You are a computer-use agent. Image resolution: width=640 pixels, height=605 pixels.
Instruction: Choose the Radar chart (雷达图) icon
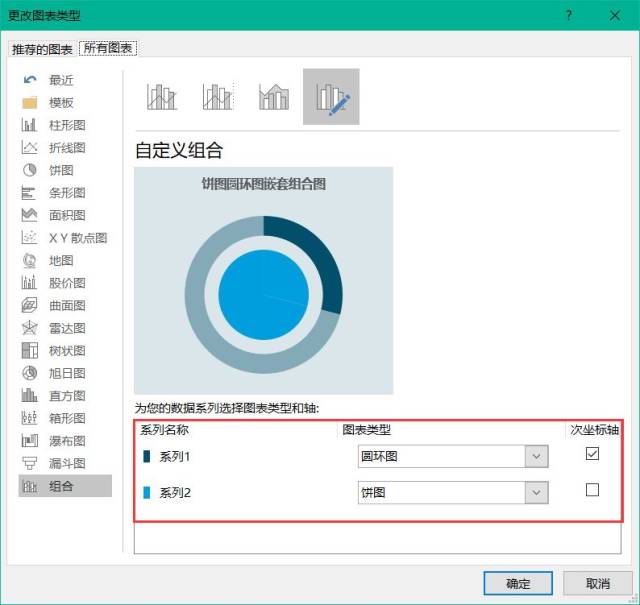click(29, 328)
